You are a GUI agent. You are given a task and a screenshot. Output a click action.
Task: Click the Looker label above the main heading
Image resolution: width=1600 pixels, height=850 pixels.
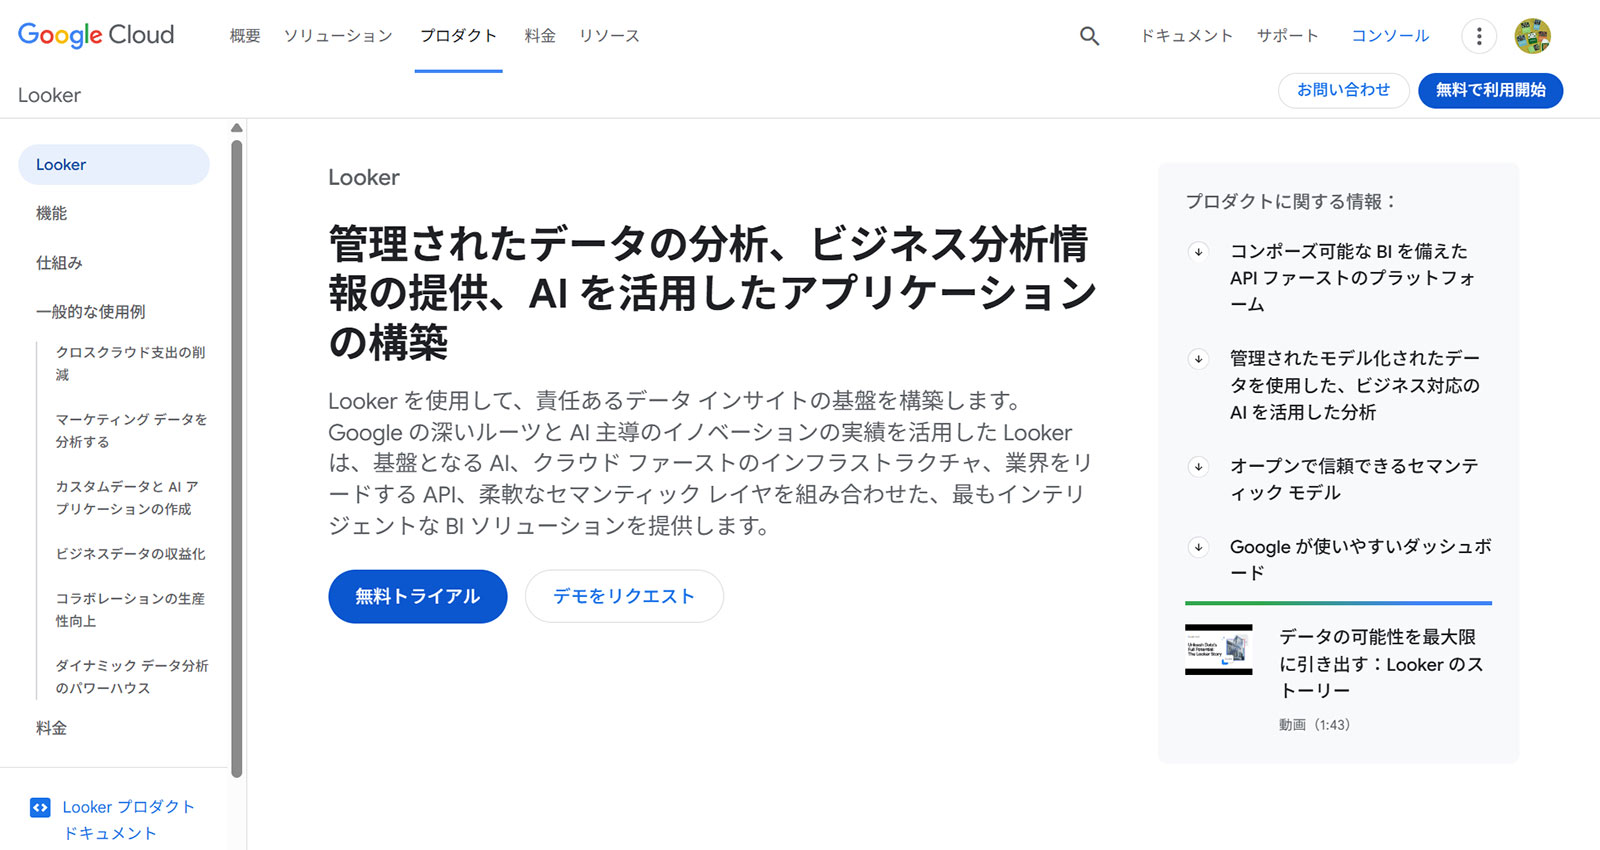click(364, 178)
